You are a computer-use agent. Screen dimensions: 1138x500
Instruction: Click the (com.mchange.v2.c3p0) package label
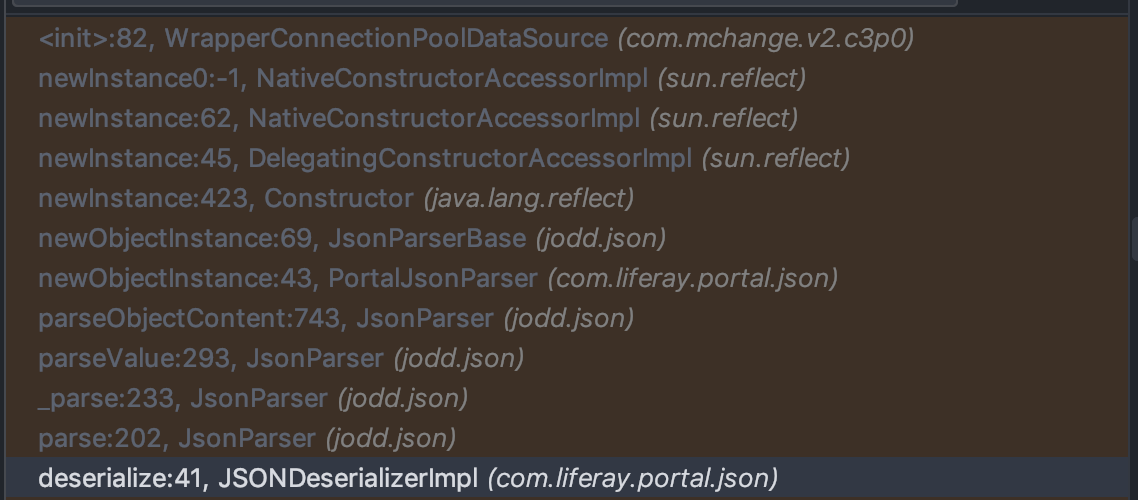click(x=766, y=39)
